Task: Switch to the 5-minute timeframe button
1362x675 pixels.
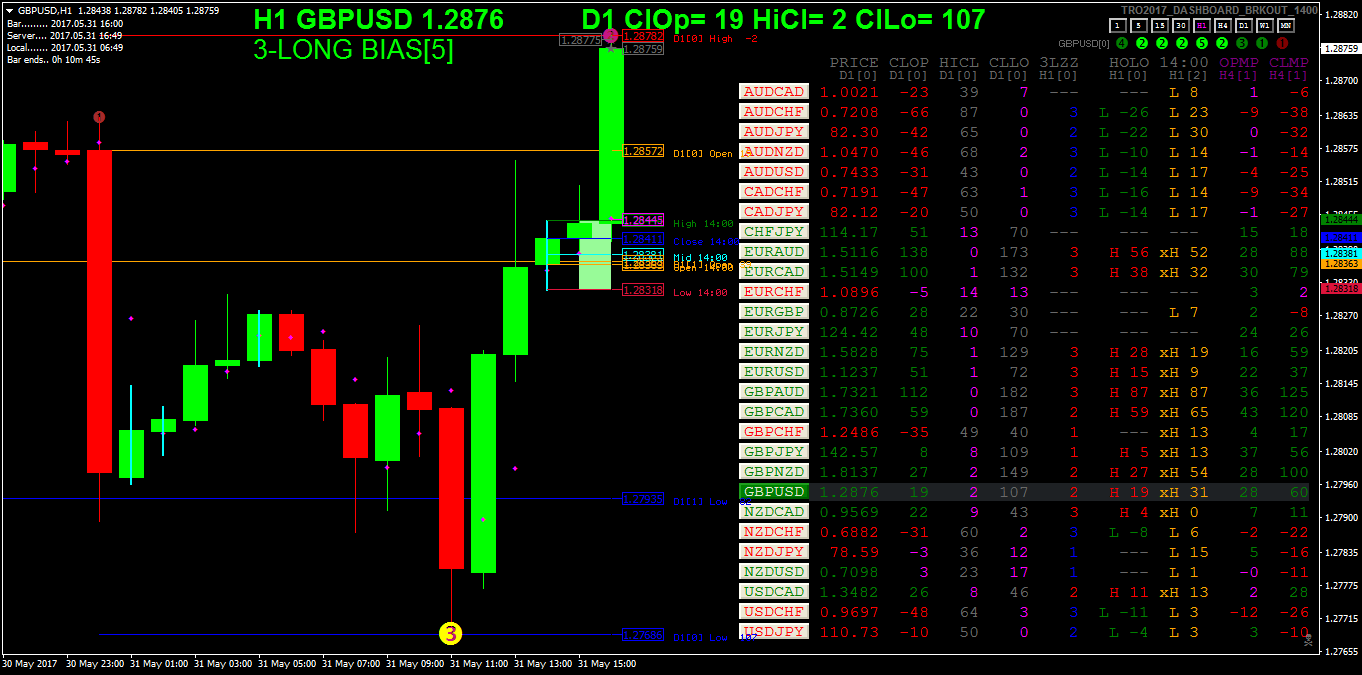Action: pyautogui.click(x=1138, y=25)
